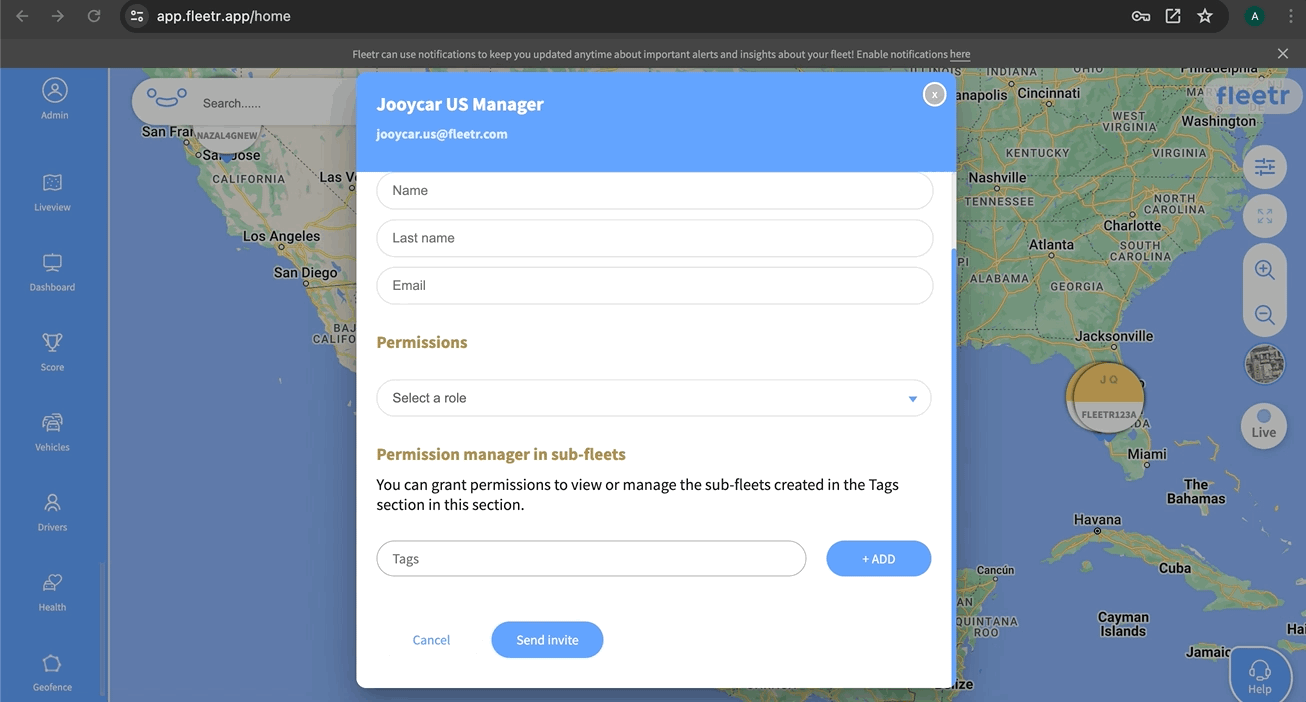This screenshot has width=1306, height=702.
Task: Click the site info icon in address bar
Action: click(138, 16)
